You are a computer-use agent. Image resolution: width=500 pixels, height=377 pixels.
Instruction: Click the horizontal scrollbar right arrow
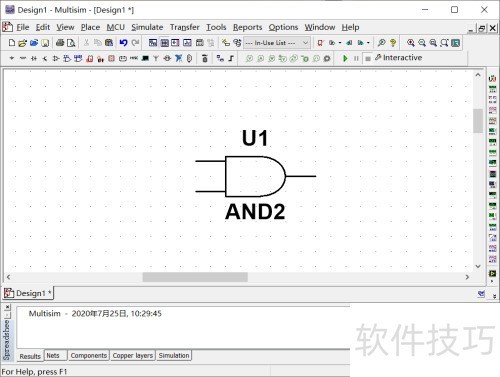pos(467,277)
